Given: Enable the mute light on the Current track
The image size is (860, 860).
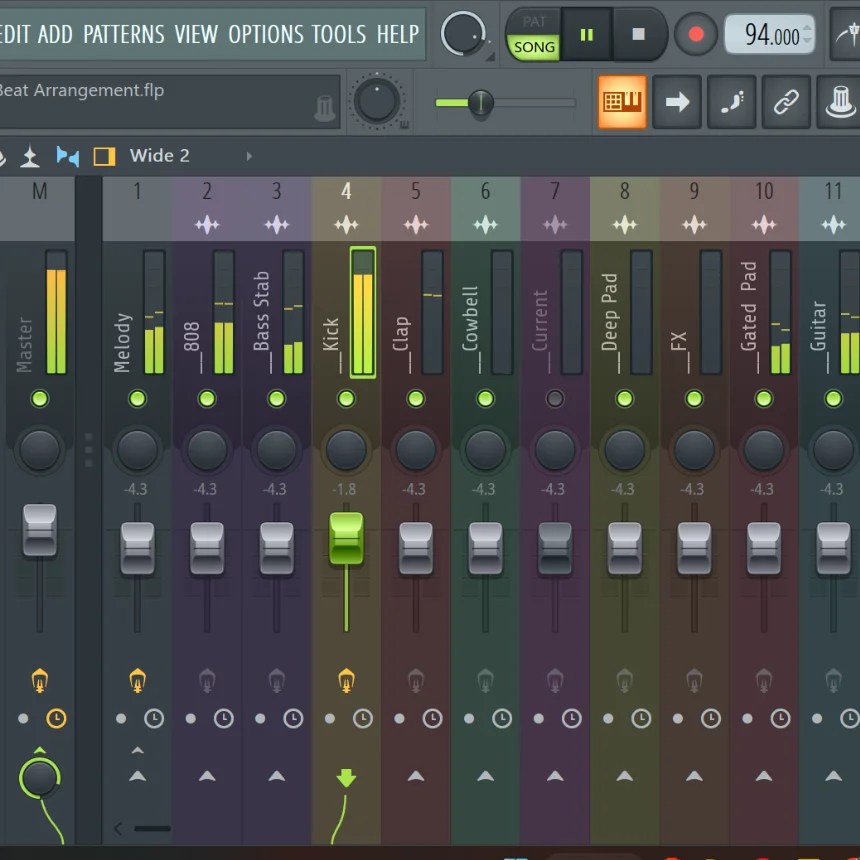Looking at the screenshot, I should click(554, 398).
